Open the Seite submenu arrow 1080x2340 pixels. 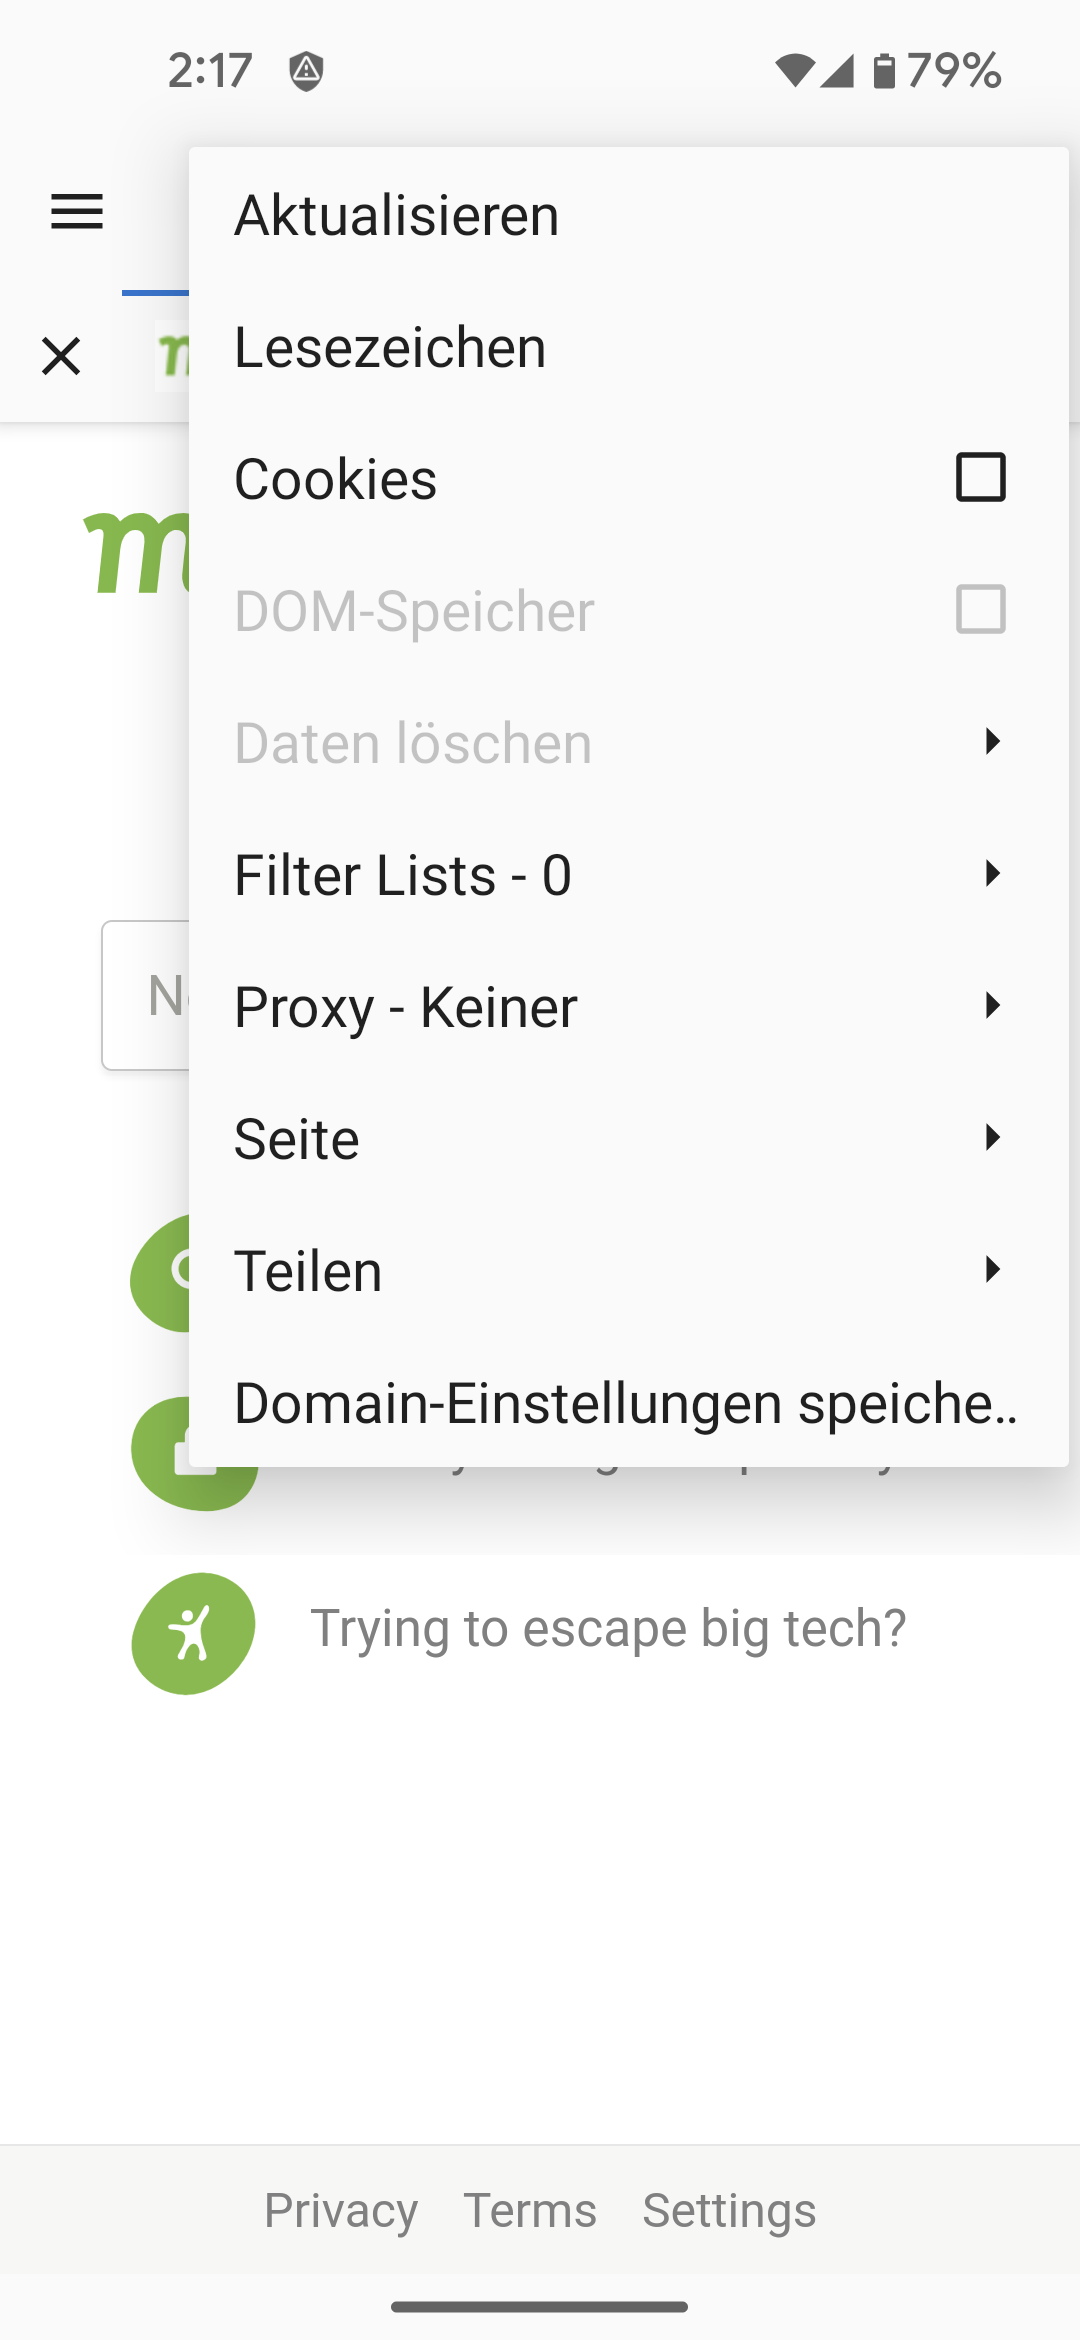(x=992, y=1137)
